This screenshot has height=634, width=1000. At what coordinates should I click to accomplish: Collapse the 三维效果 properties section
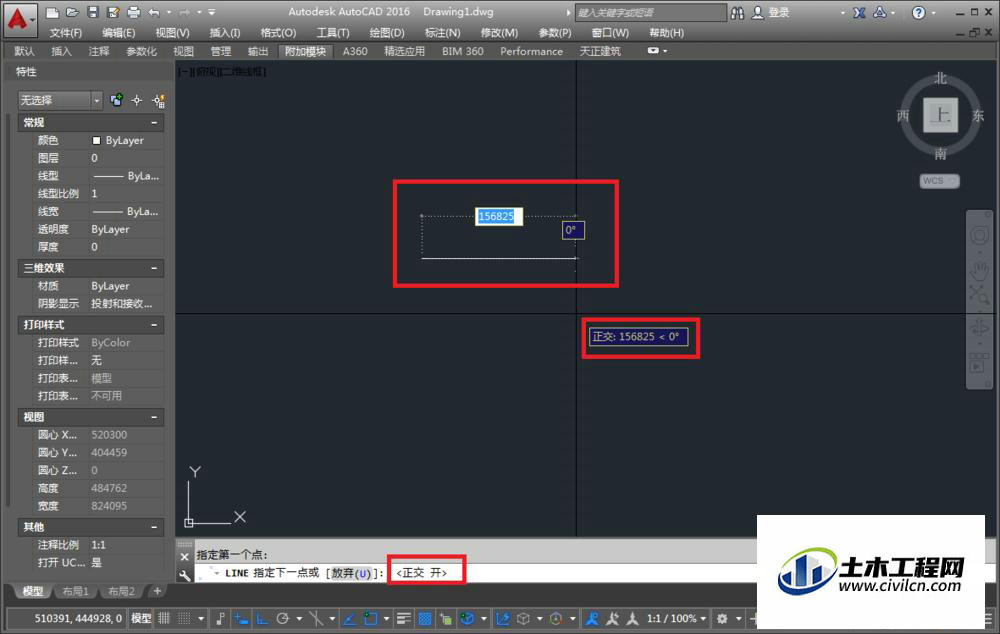pos(154,268)
